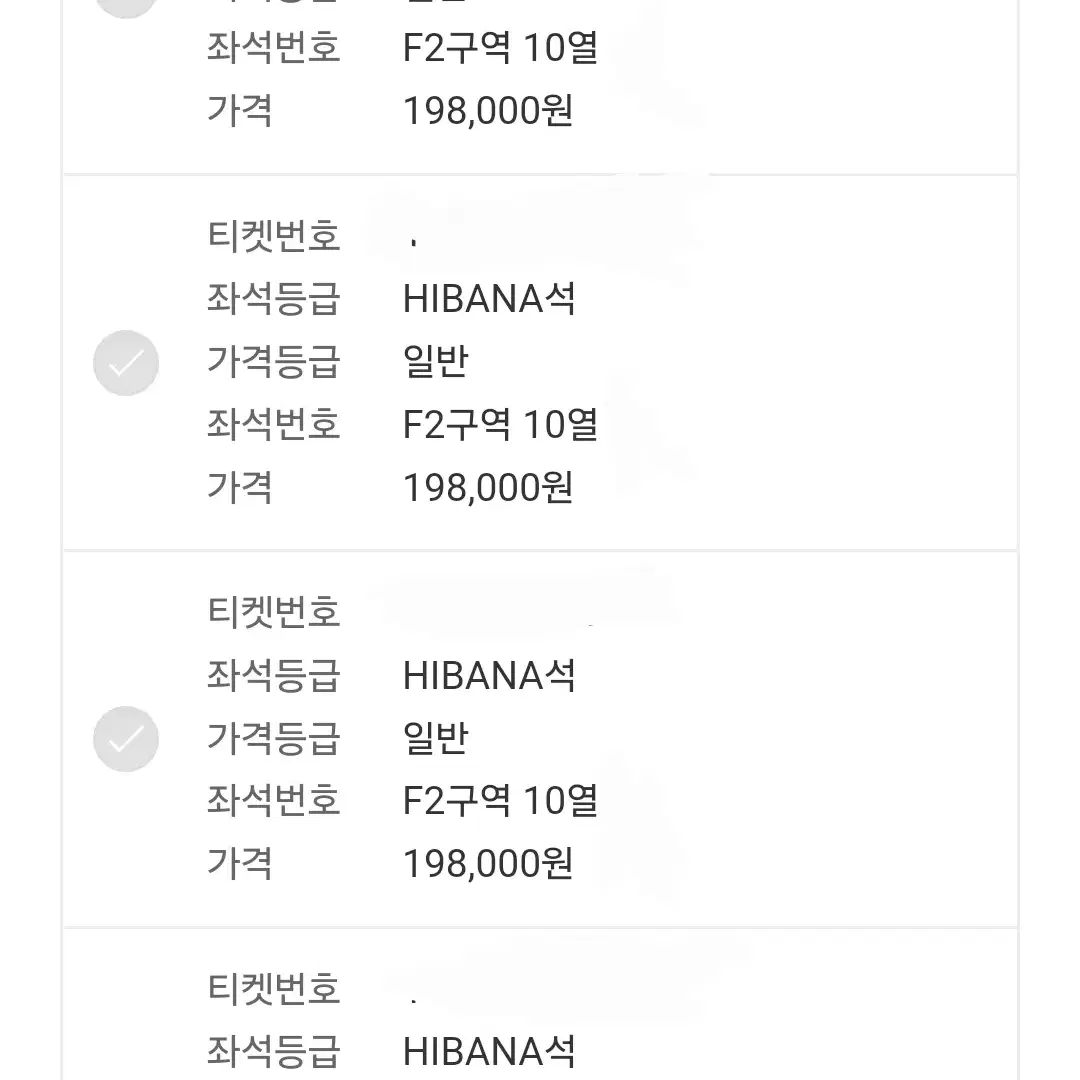Click the 일반 price grade in the first fully visible ticket
This screenshot has width=1080, height=1080.
[x=435, y=362]
